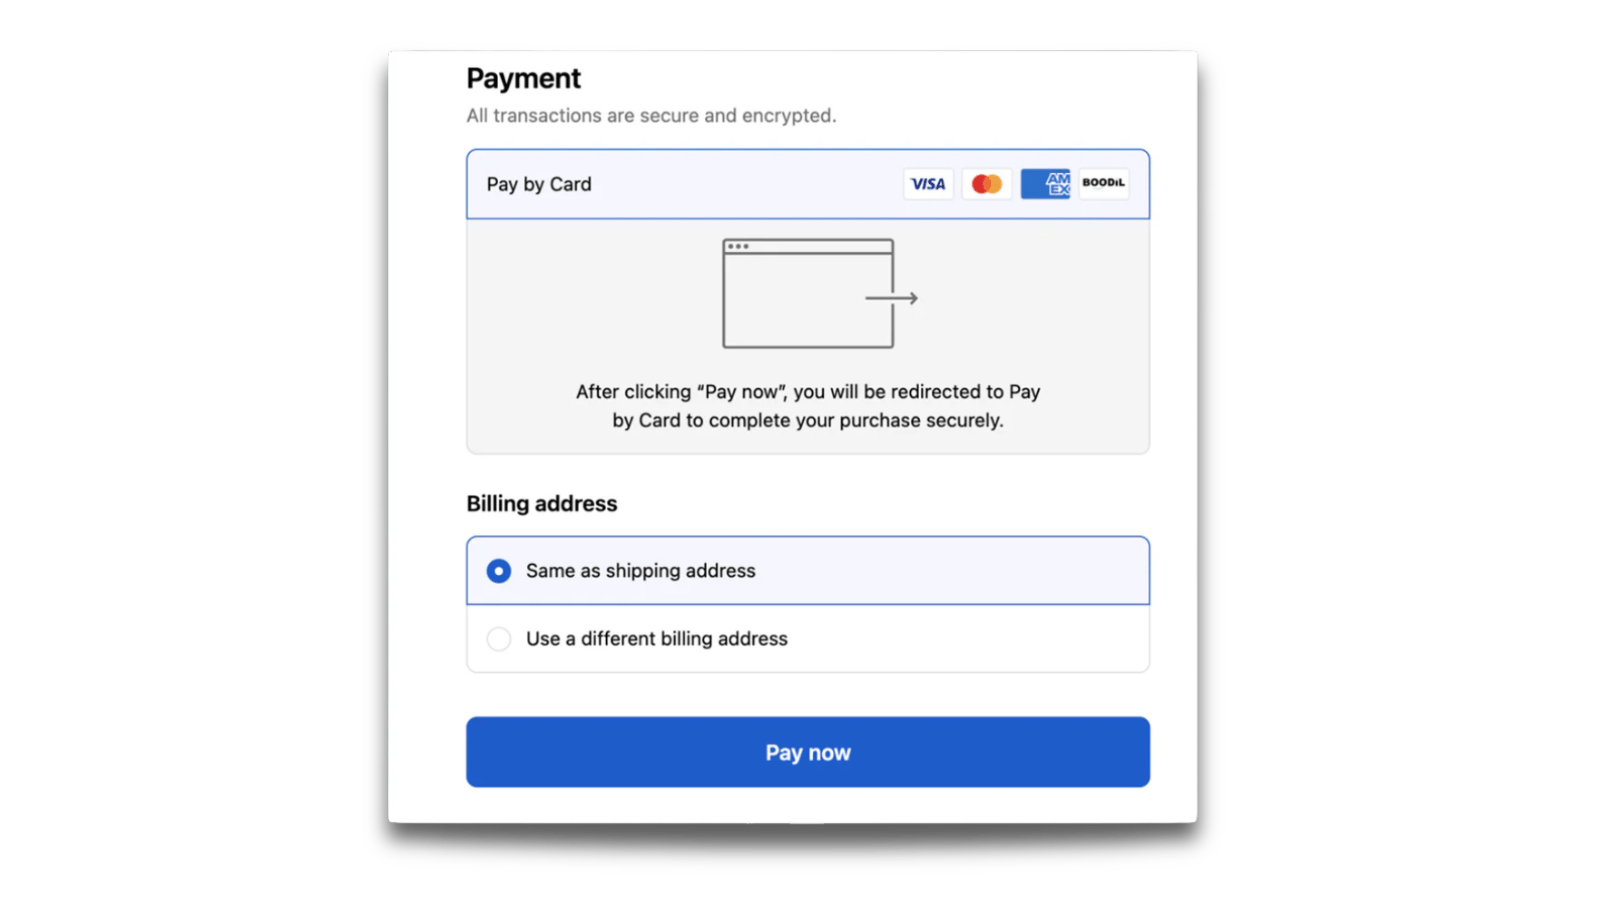
Task: Click the arrow in the redirect illustration
Action: coord(893,298)
